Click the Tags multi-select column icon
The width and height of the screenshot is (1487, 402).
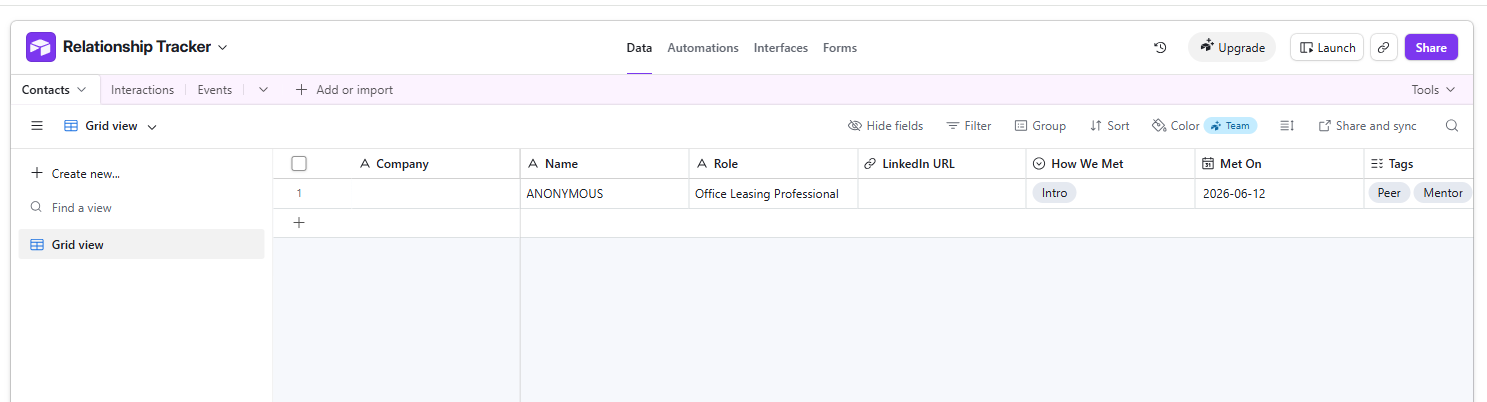[1377, 164]
